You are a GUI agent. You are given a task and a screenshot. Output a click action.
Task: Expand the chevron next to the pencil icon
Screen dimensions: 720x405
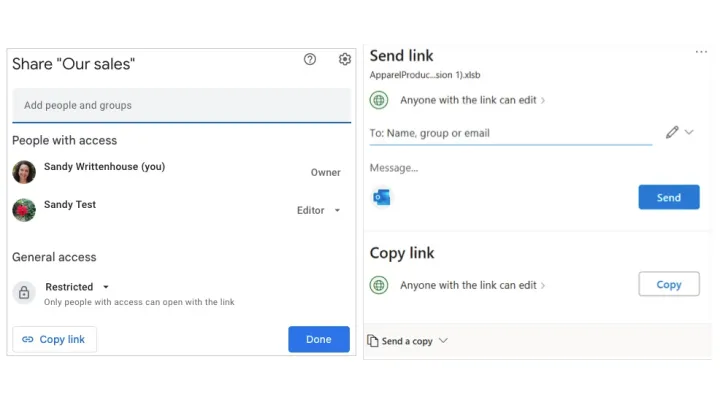point(689,132)
